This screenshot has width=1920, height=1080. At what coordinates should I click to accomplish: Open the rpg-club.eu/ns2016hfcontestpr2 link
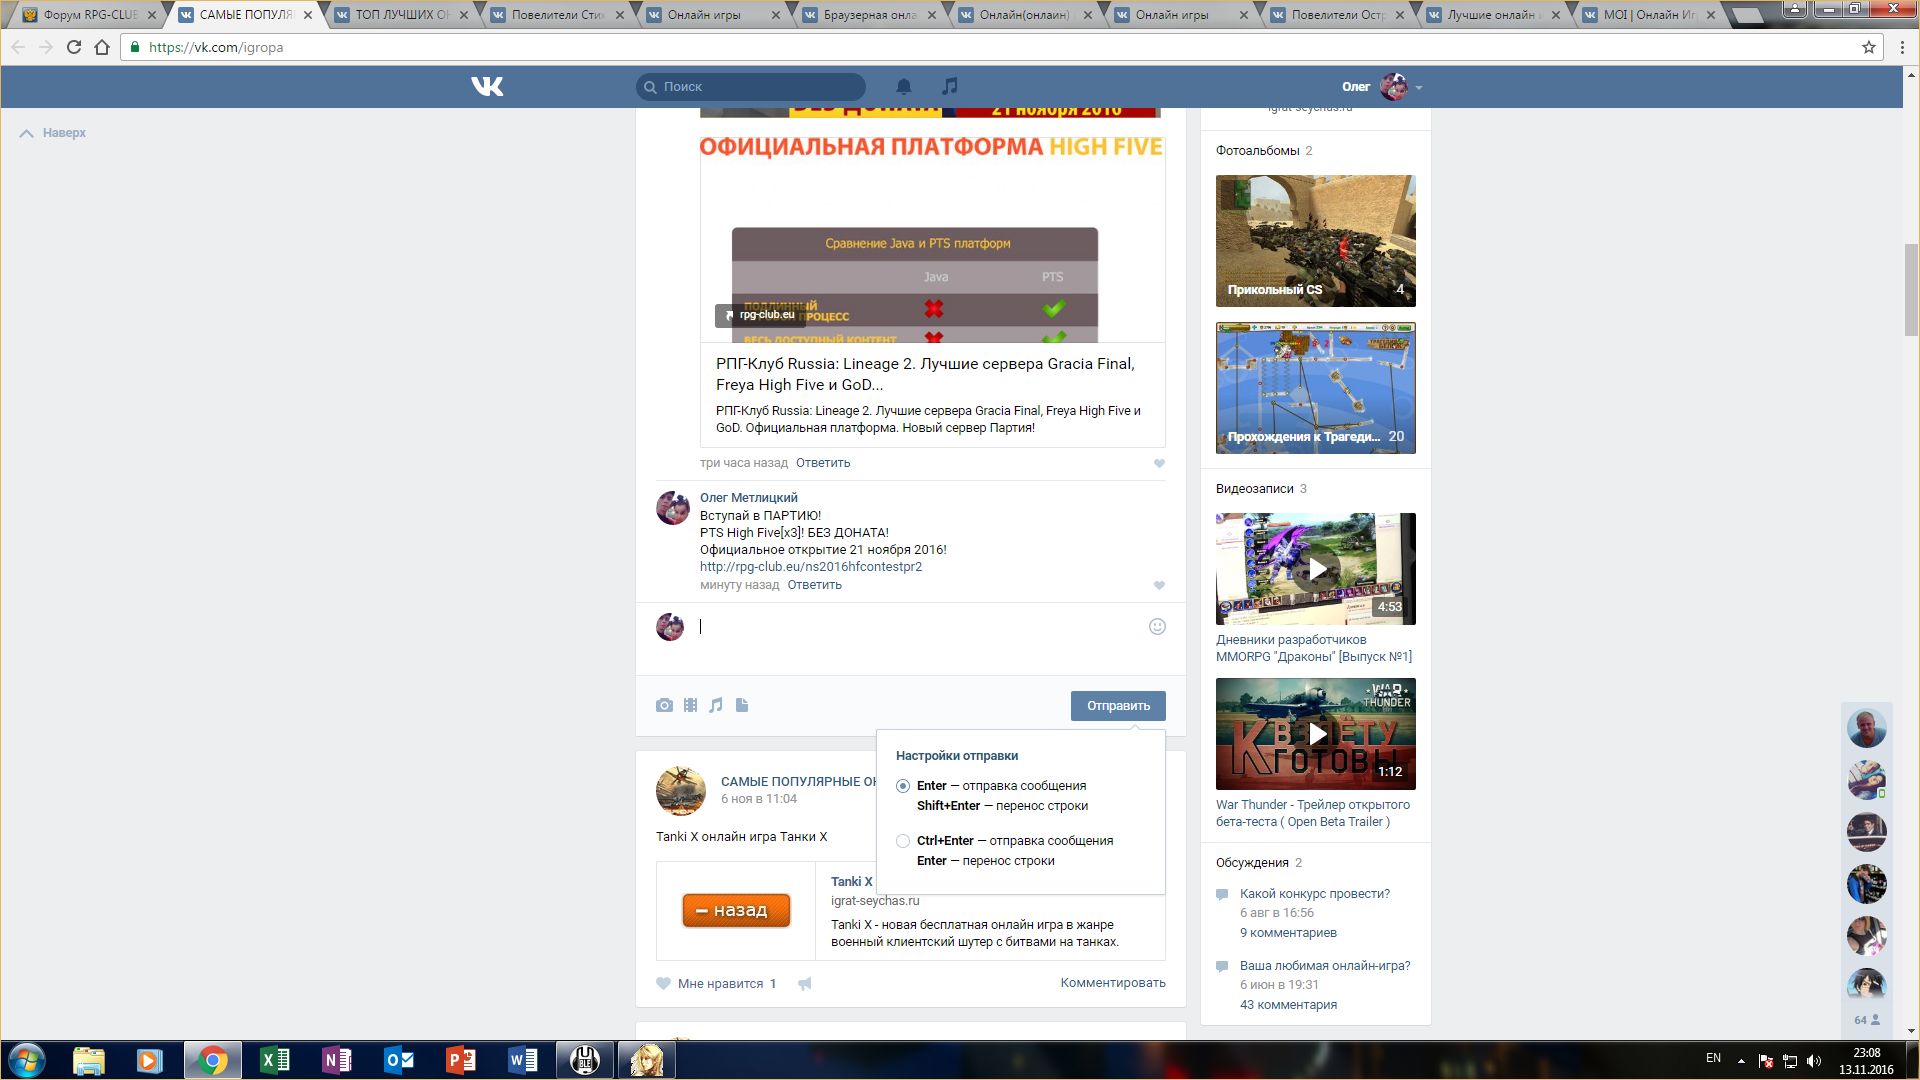click(x=811, y=567)
